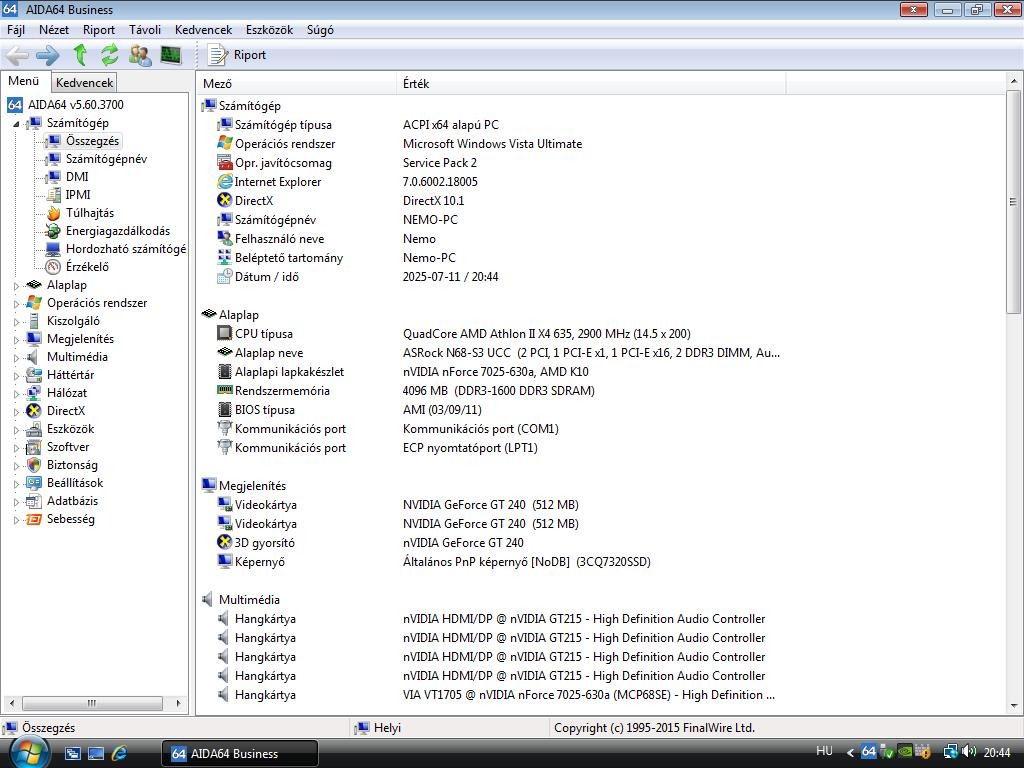Click the Riport toolbar button
Viewport: 1024px width, 768px height.
coord(236,55)
